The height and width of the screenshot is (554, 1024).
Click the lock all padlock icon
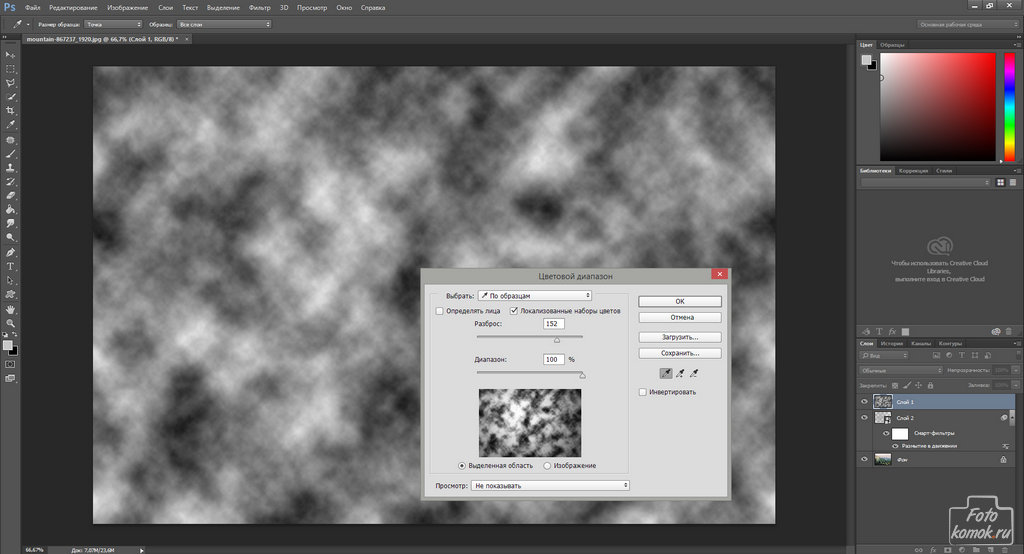(x=930, y=385)
